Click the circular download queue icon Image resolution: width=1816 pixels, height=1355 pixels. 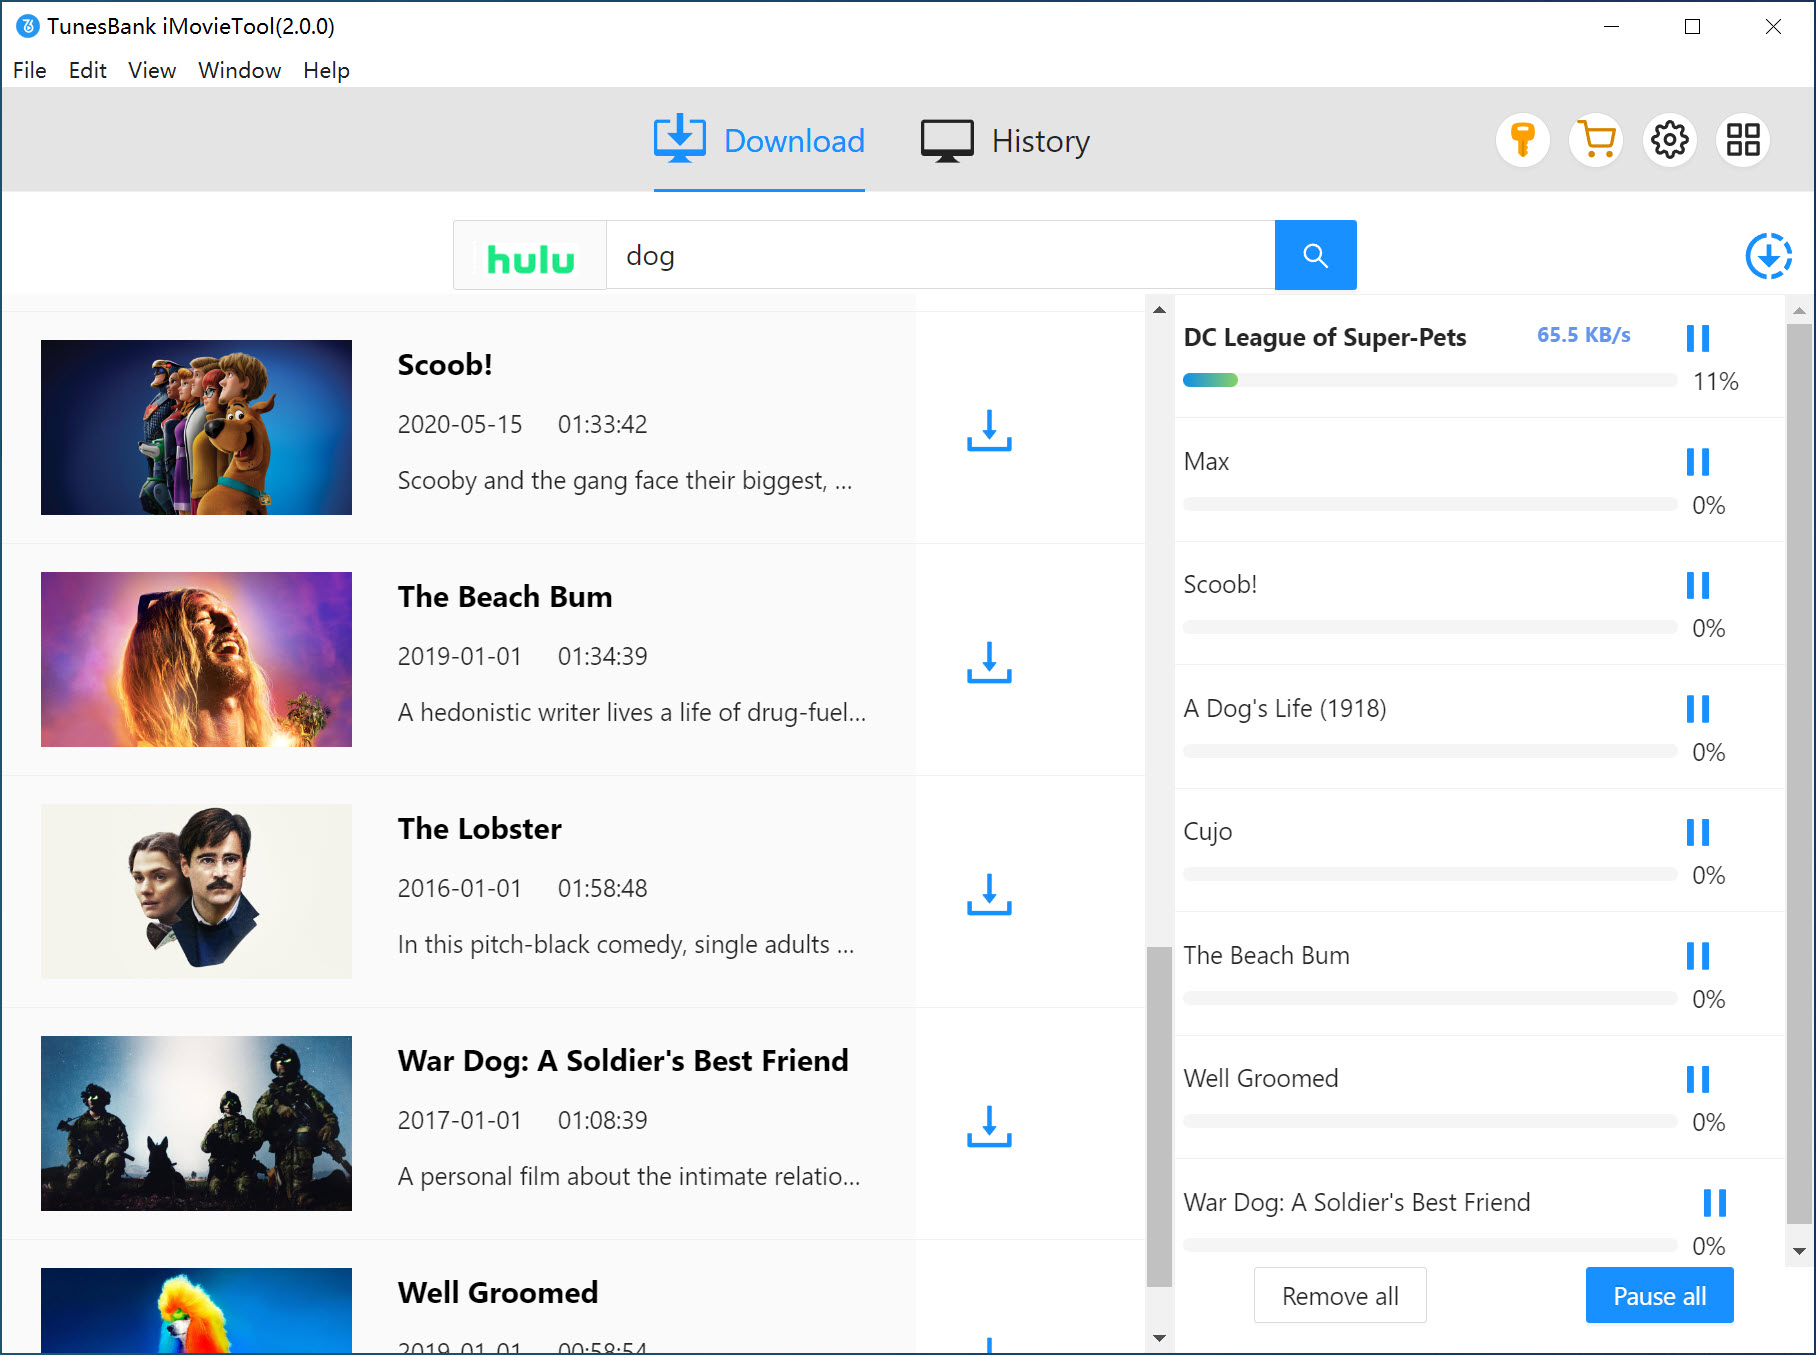click(1768, 256)
